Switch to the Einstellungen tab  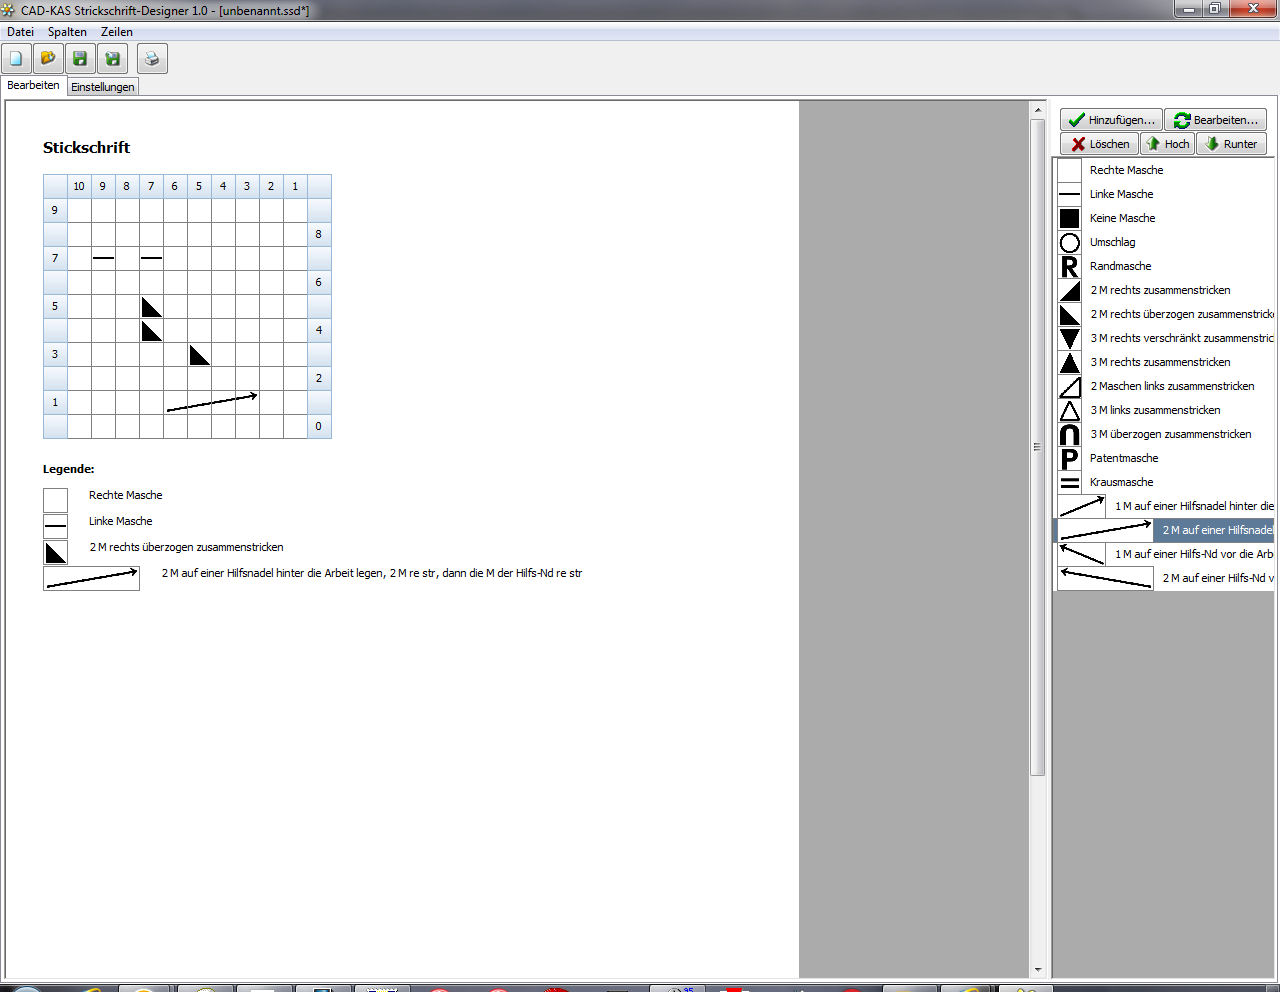coord(102,87)
